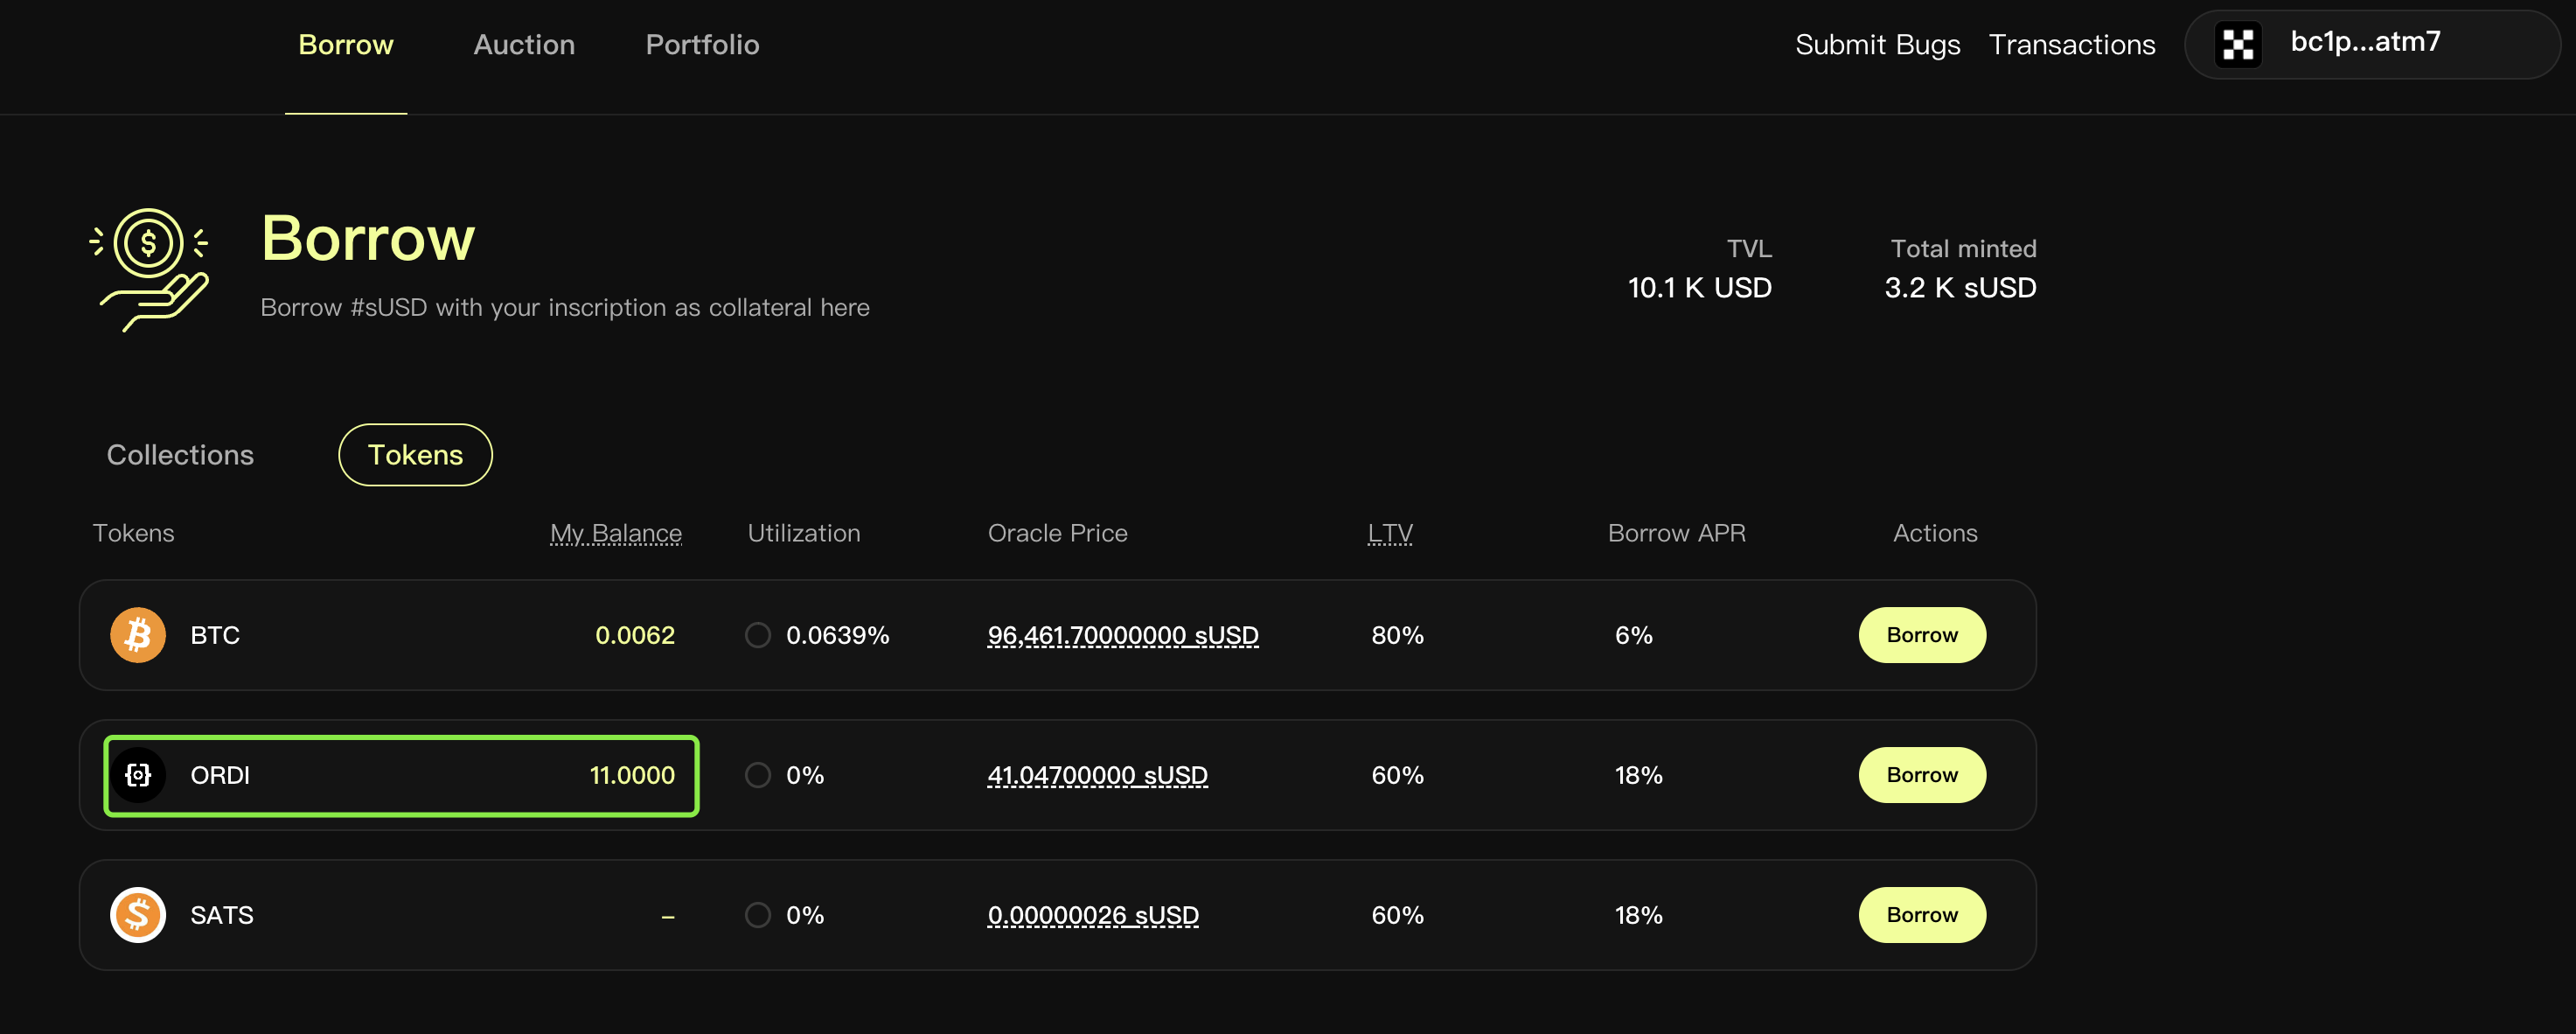Open wallet menu bc1p...atm7
Viewport: 2576px width, 1034px height.
(x=2365, y=42)
